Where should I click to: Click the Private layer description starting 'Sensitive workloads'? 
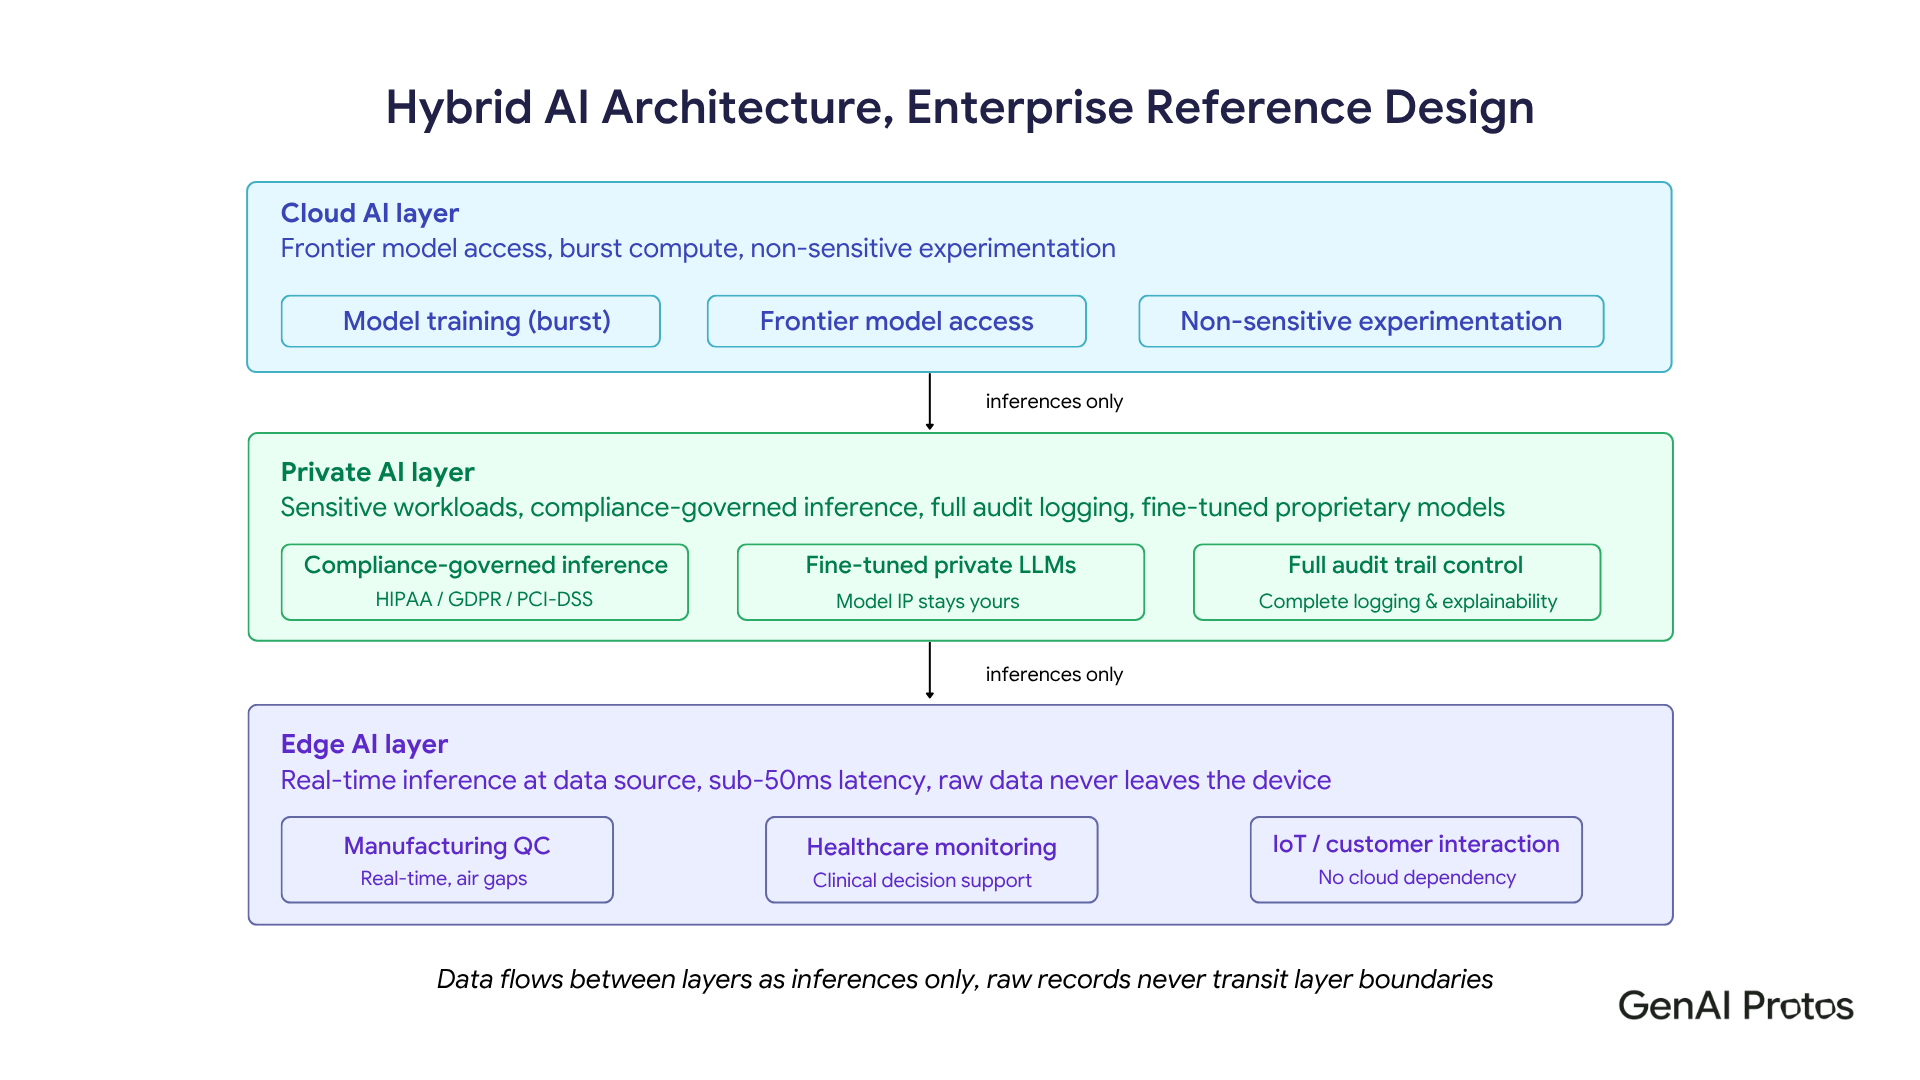tap(892, 507)
